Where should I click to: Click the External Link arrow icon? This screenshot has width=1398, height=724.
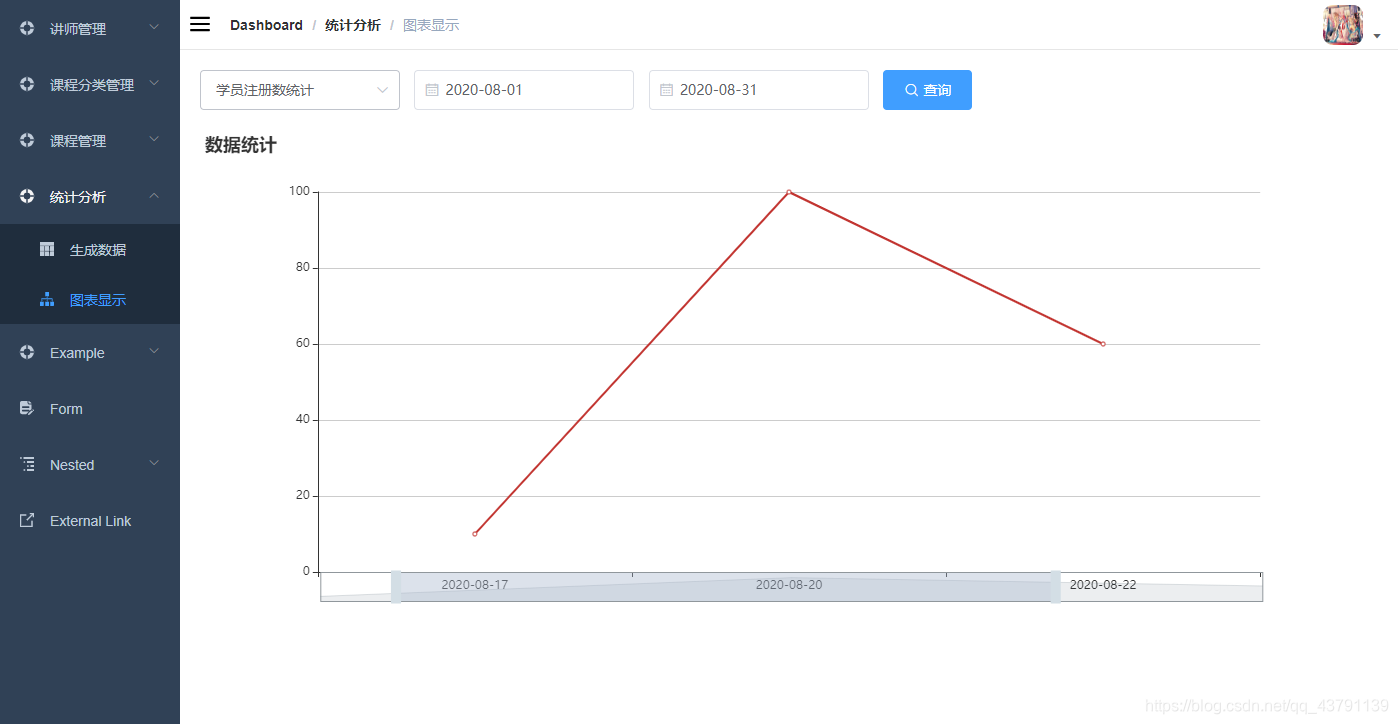27,520
